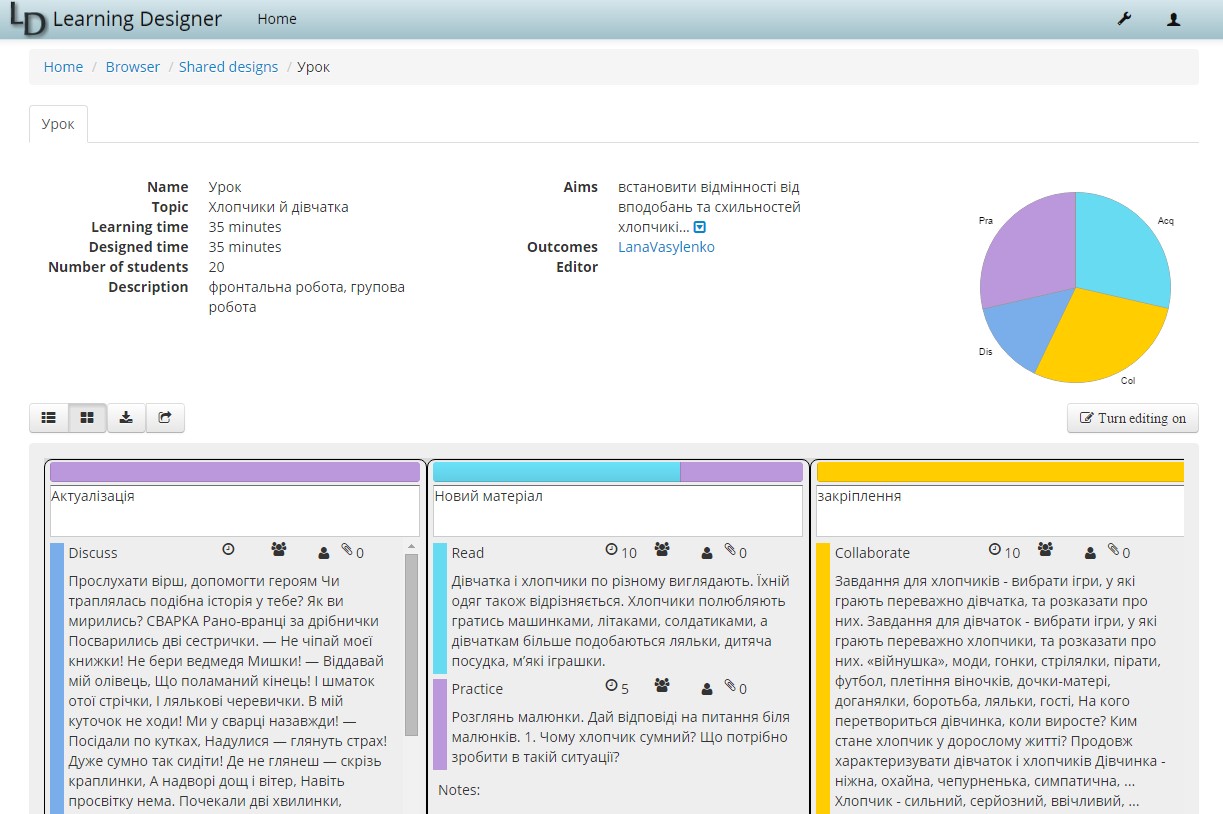Click the share/export design icon
Screen dimensions: 1223x814
pyautogui.click(x=165, y=417)
